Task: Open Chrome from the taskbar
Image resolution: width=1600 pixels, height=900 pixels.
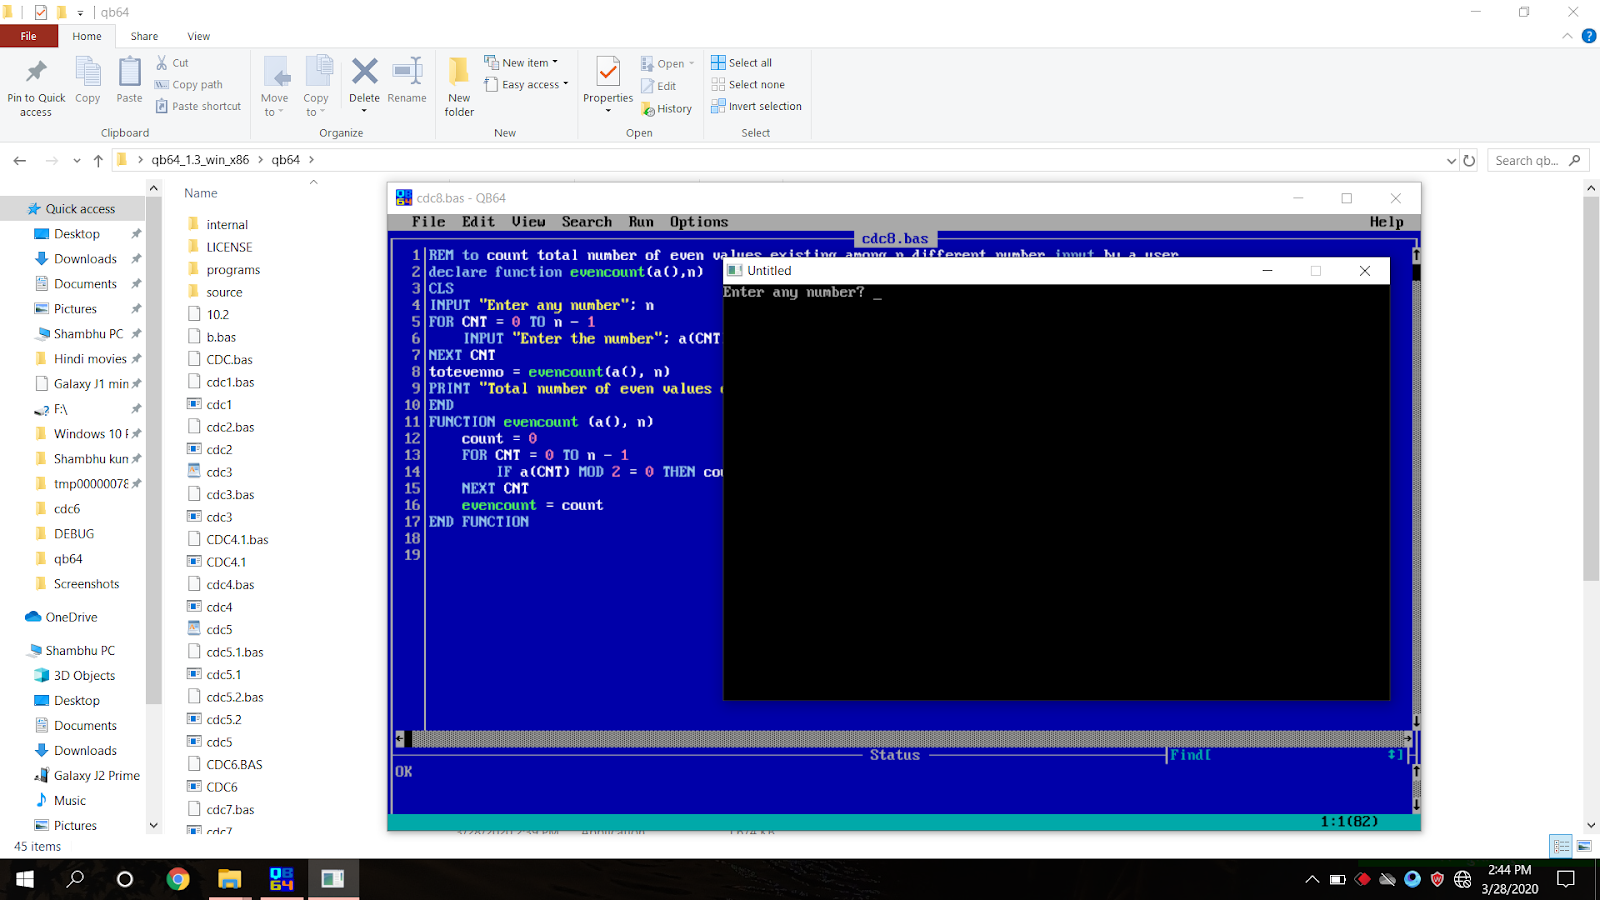Action: coord(178,879)
